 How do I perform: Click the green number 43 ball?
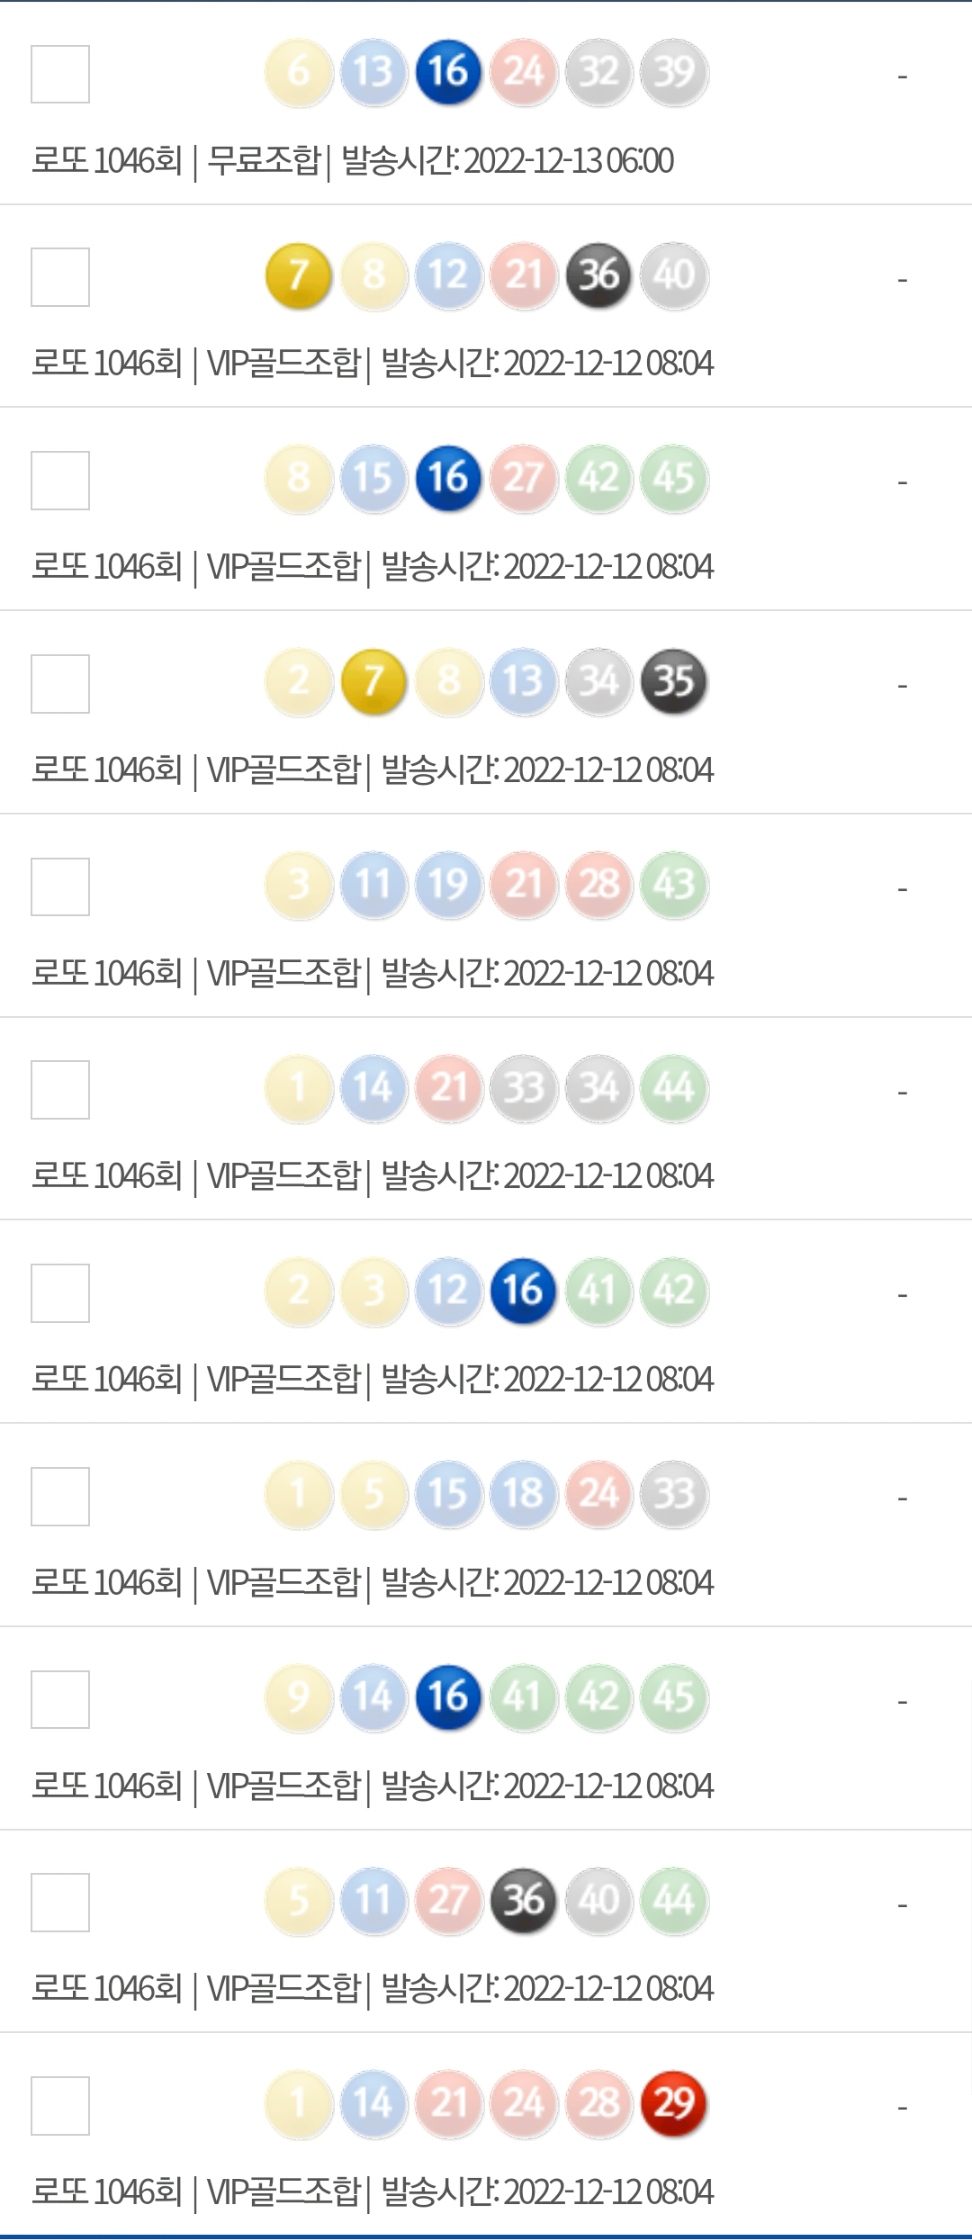tap(674, 885)
